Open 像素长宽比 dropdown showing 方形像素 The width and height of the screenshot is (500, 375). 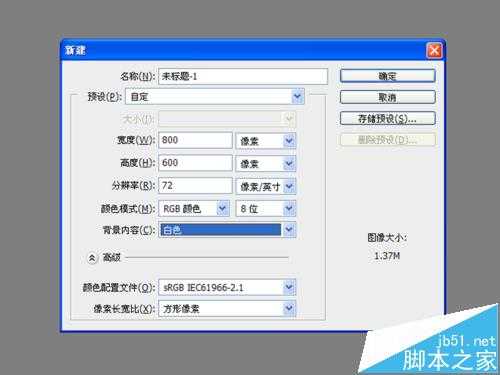click(227, 308)
